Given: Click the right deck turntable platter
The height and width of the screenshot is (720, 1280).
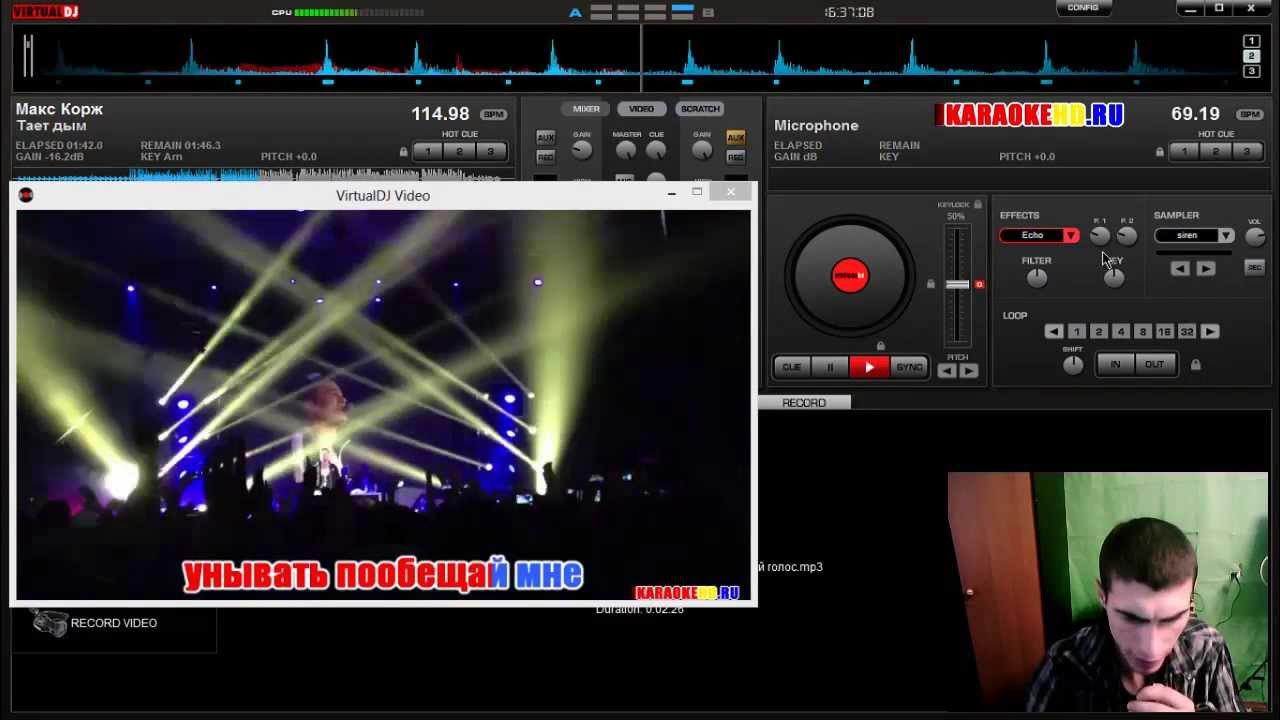Looking at the screenshot, I should pos(849,275).
